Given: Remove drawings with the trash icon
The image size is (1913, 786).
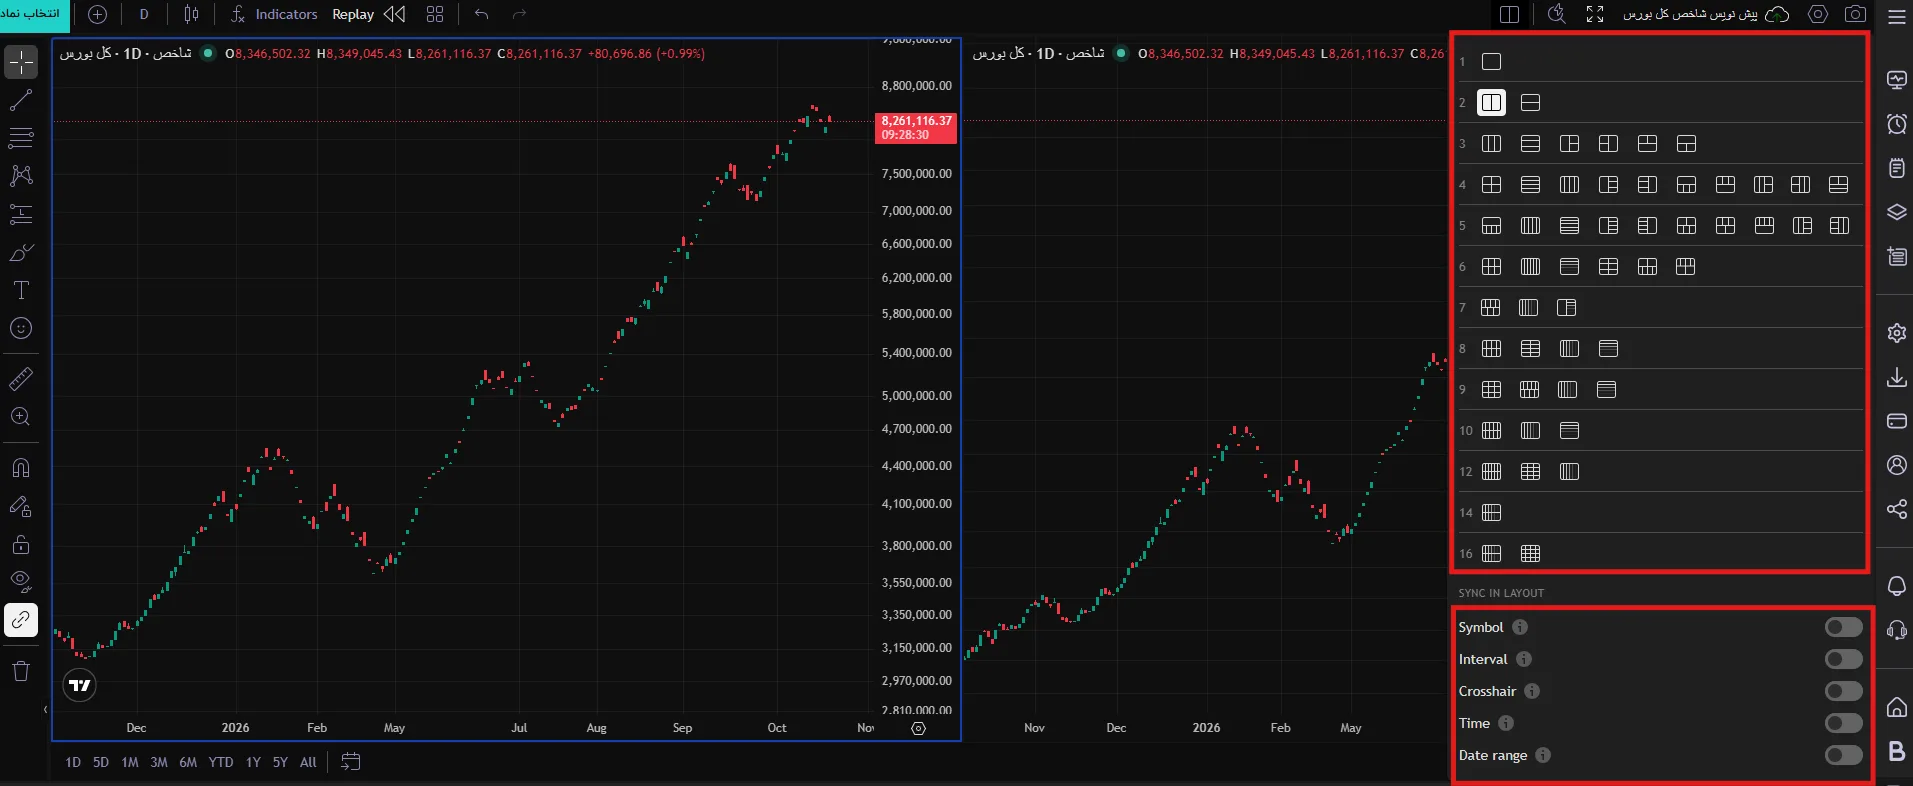Looking at the screenshot, I should click(21, 671).
